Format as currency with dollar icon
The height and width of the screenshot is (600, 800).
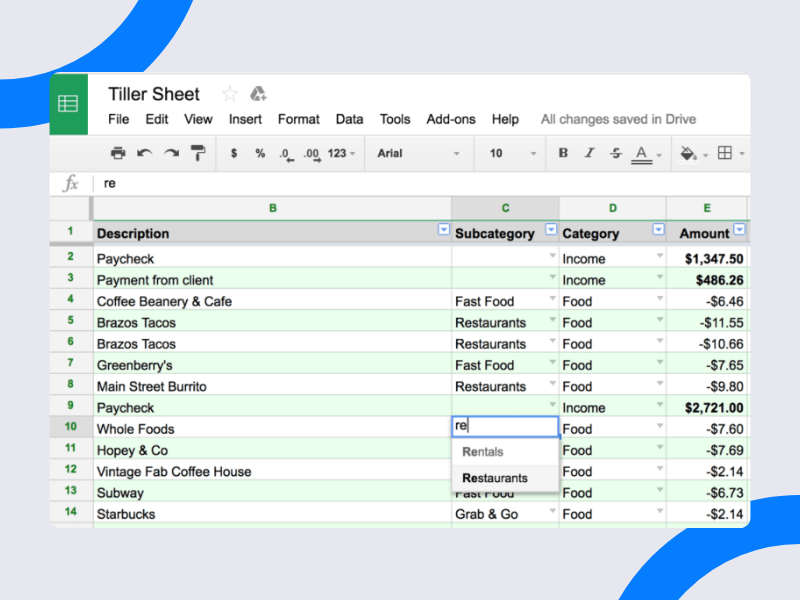click(x=234, y=153)
